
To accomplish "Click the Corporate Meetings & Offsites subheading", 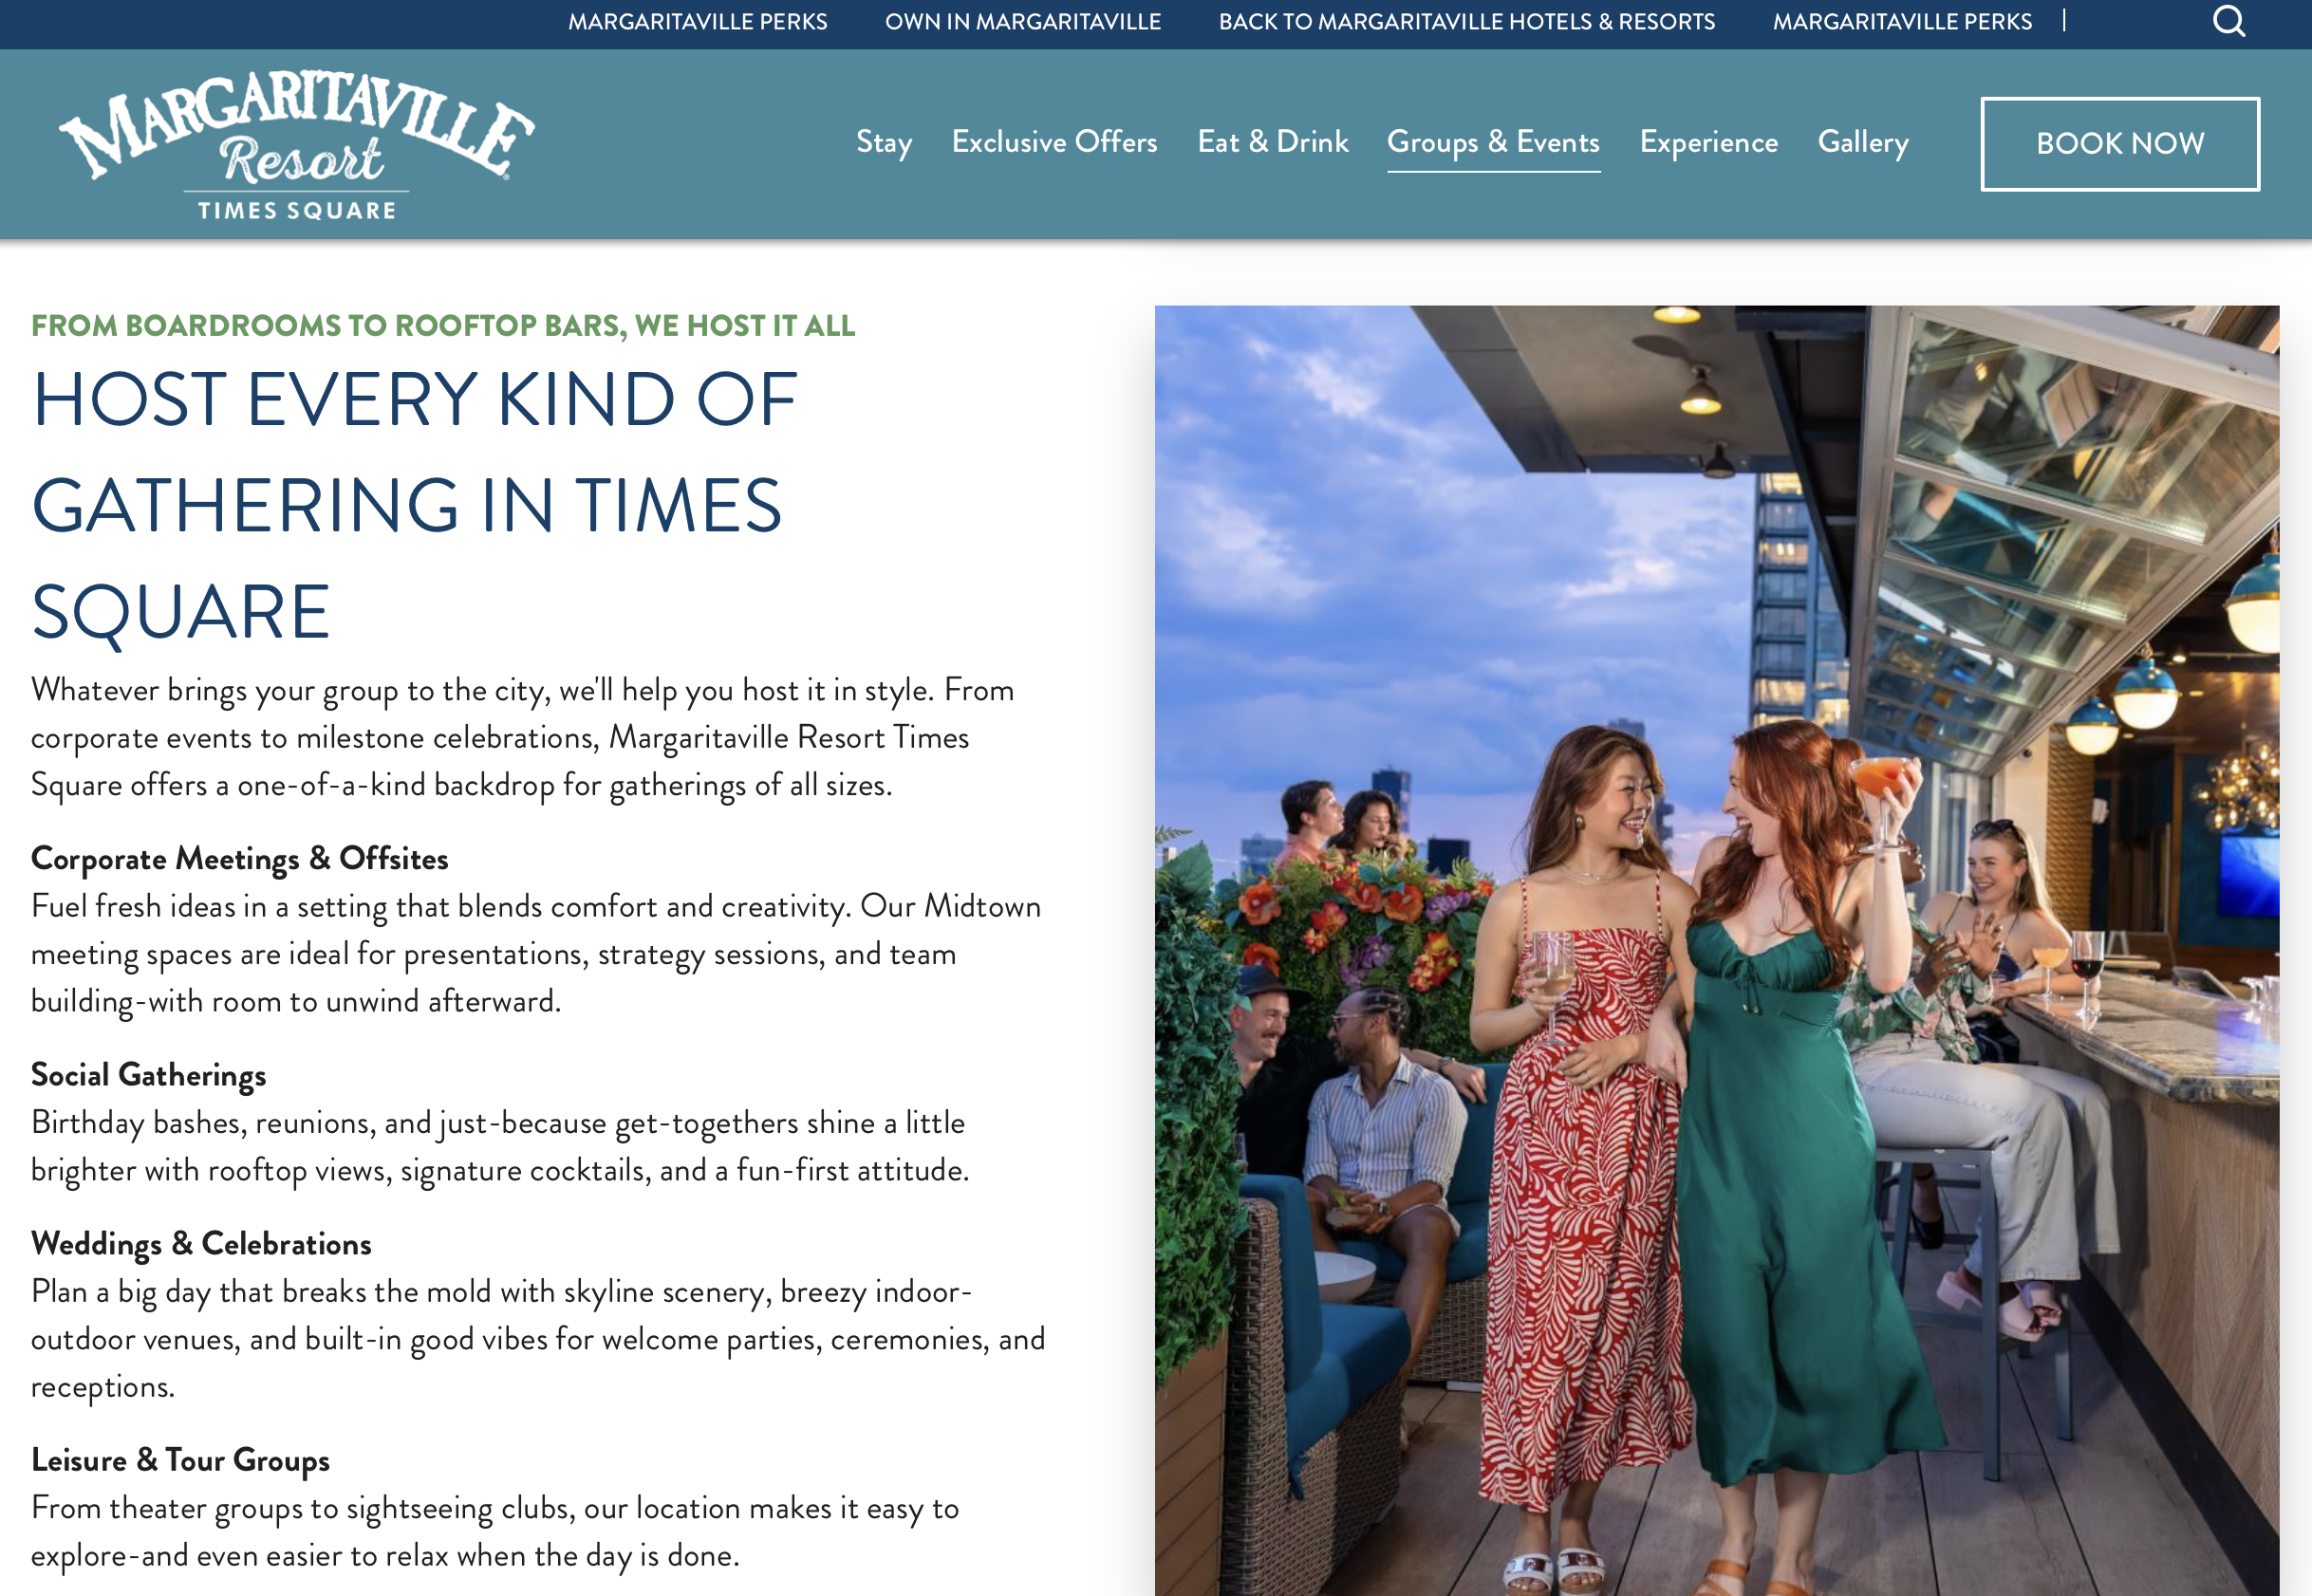I will pos(240,858).
